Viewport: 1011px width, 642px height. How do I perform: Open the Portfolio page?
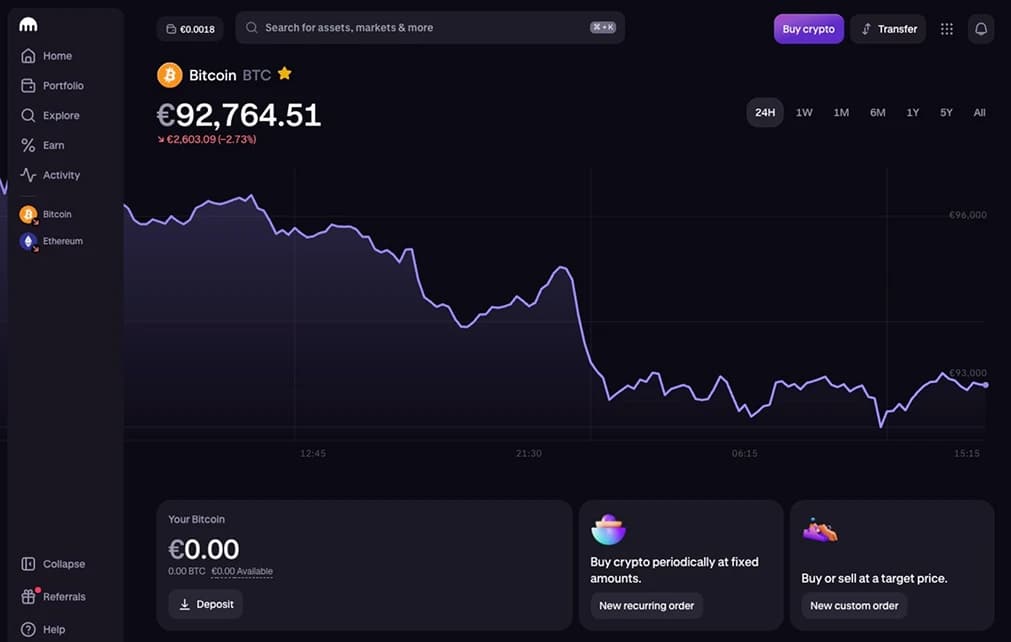pyautogui.click(x=52, y=86)
